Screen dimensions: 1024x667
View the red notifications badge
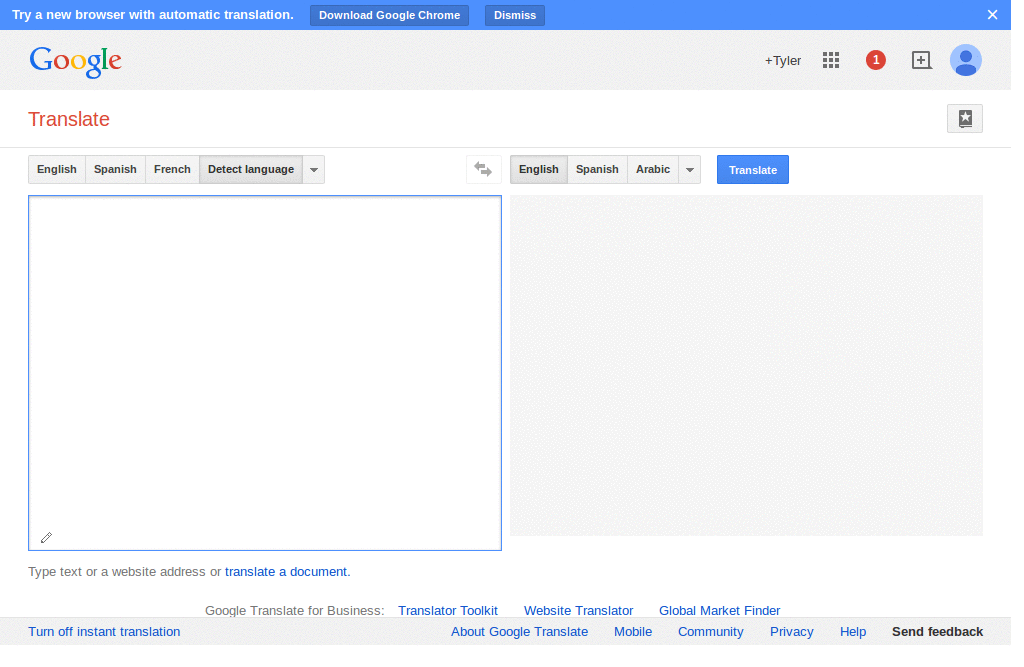[x=876, y=60]
